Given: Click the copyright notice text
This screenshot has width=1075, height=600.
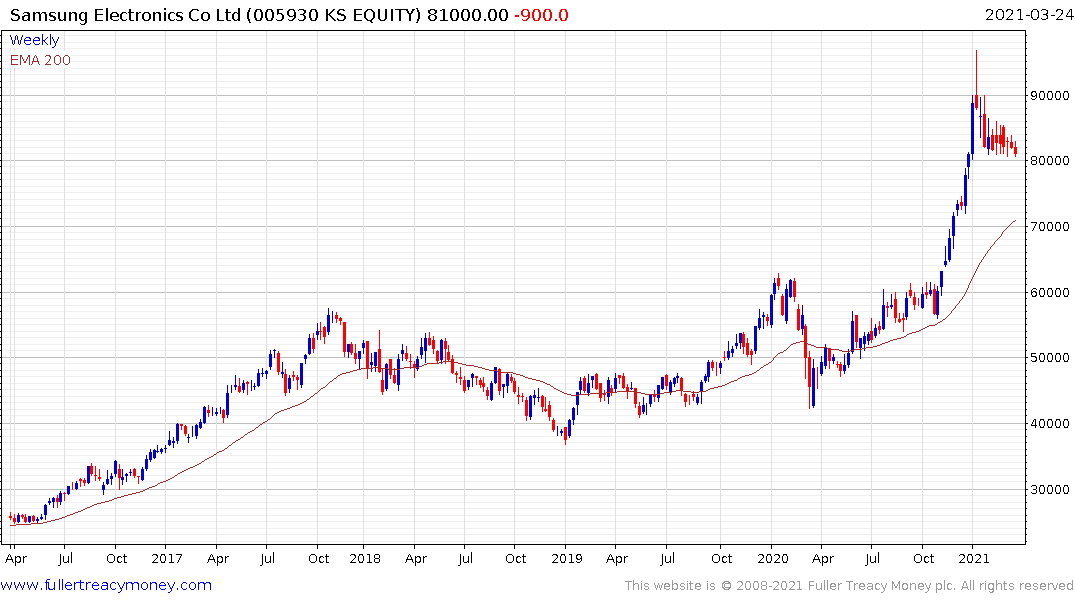Looking at the screenshot, I should click(849, 585).
